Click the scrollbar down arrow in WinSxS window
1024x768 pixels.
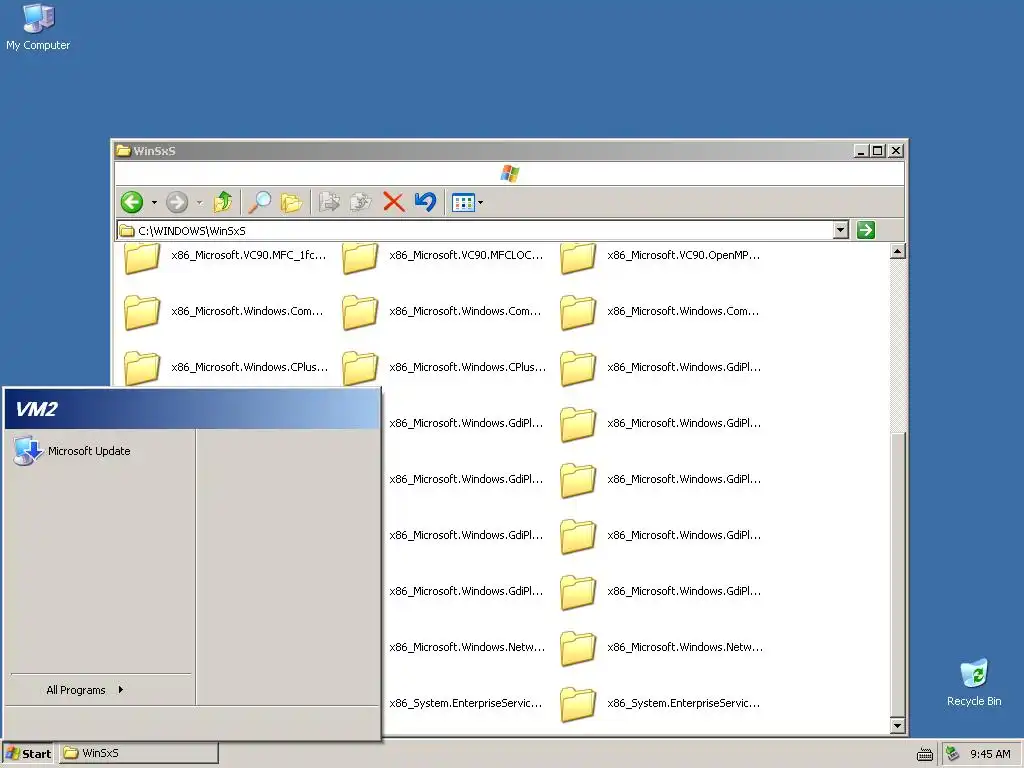(898, 726)
